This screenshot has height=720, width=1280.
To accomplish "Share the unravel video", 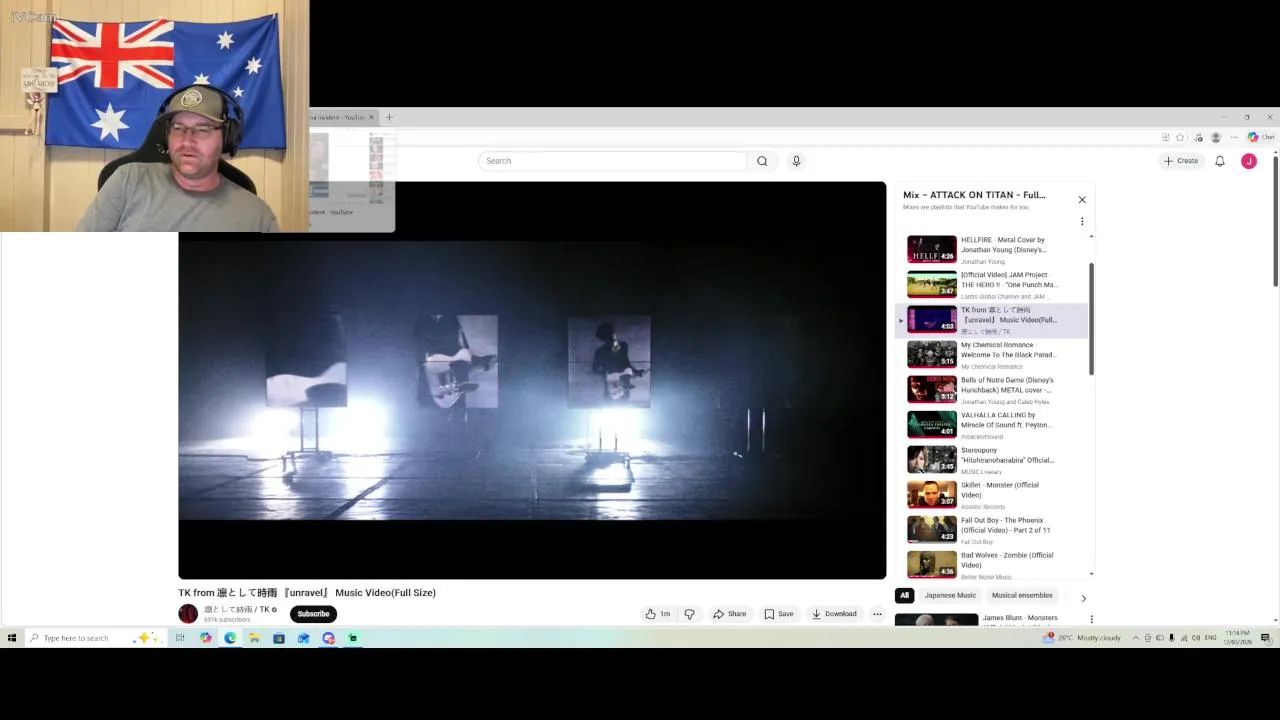I will (x=729, y=614).
